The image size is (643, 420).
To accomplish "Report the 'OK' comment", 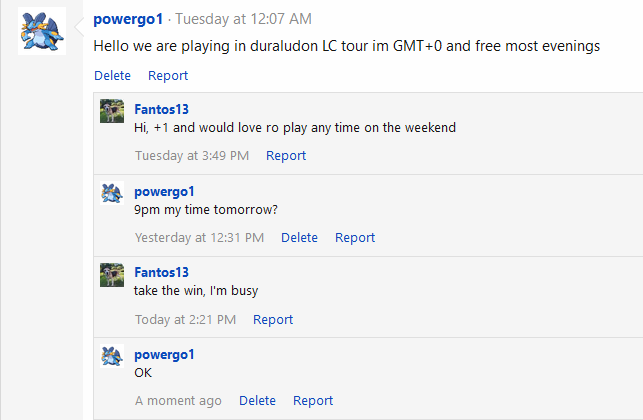I will 313,400.
